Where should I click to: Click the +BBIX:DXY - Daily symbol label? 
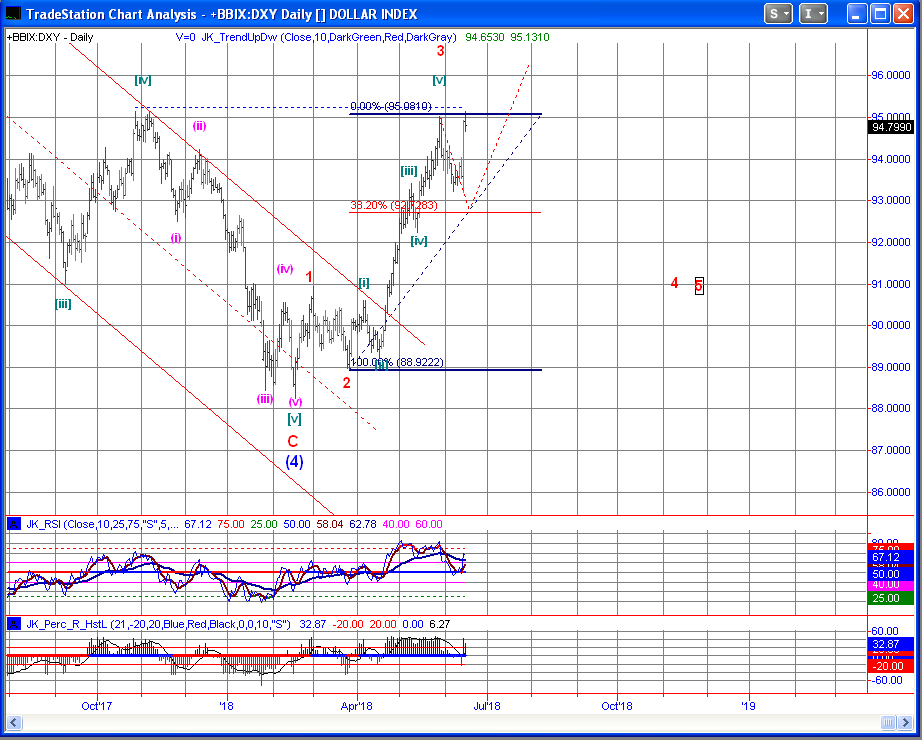pyautogui.click(x=50, y=37)
